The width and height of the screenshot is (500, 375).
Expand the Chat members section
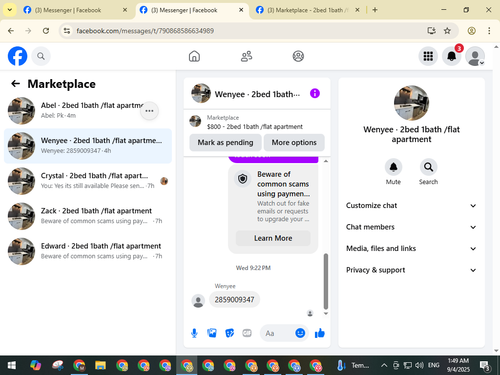[x=411, y=227]
